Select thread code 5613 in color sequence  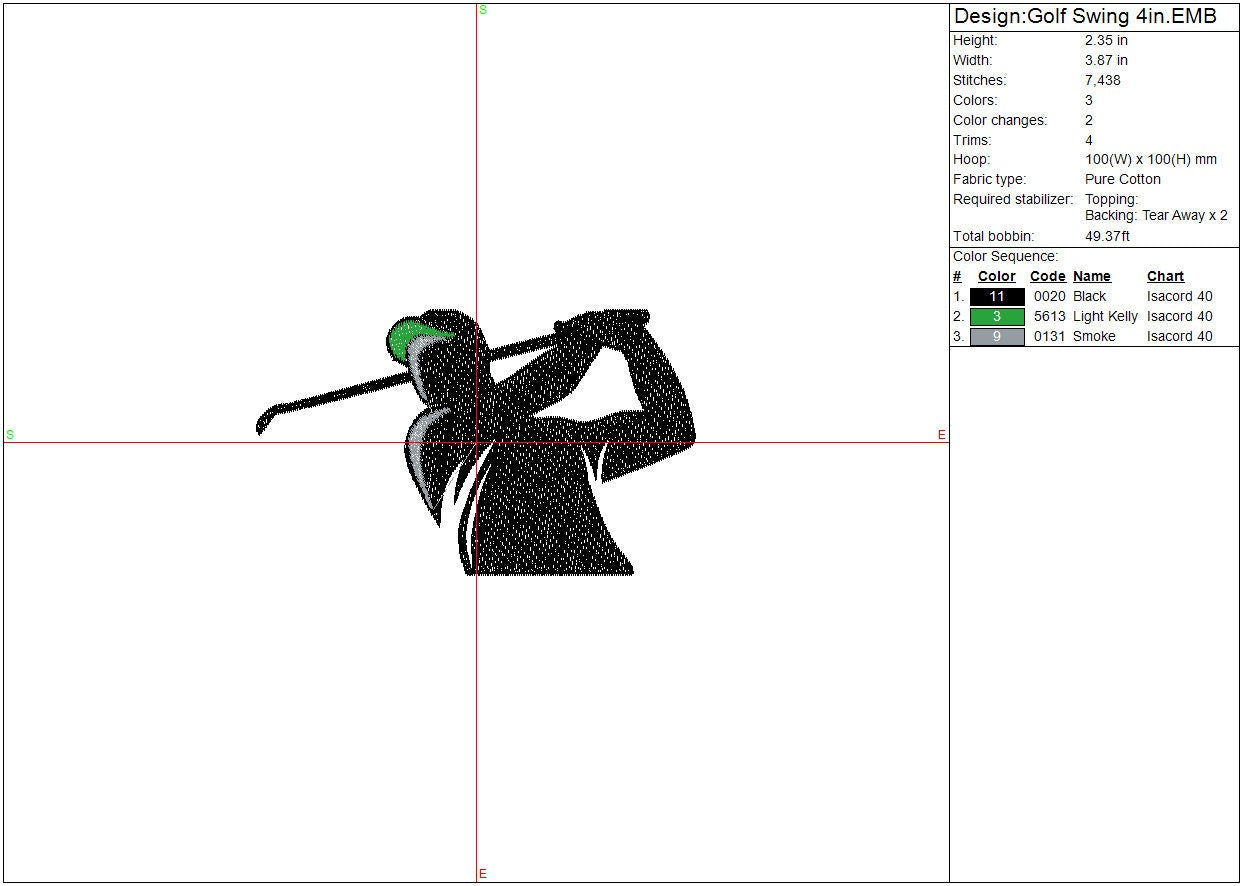[1049, 317]
